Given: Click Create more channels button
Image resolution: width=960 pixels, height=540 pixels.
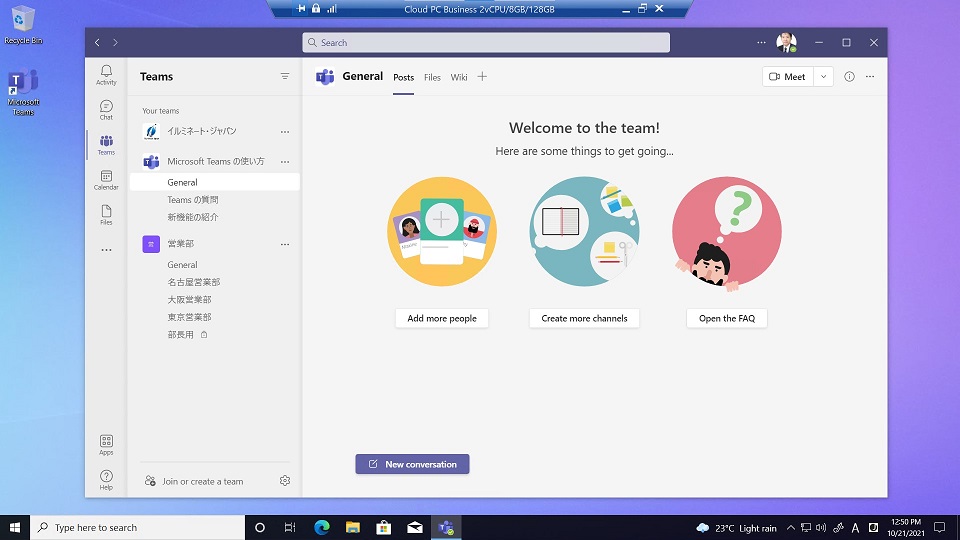Looking at the screenshot, I should tap(584, 318).
